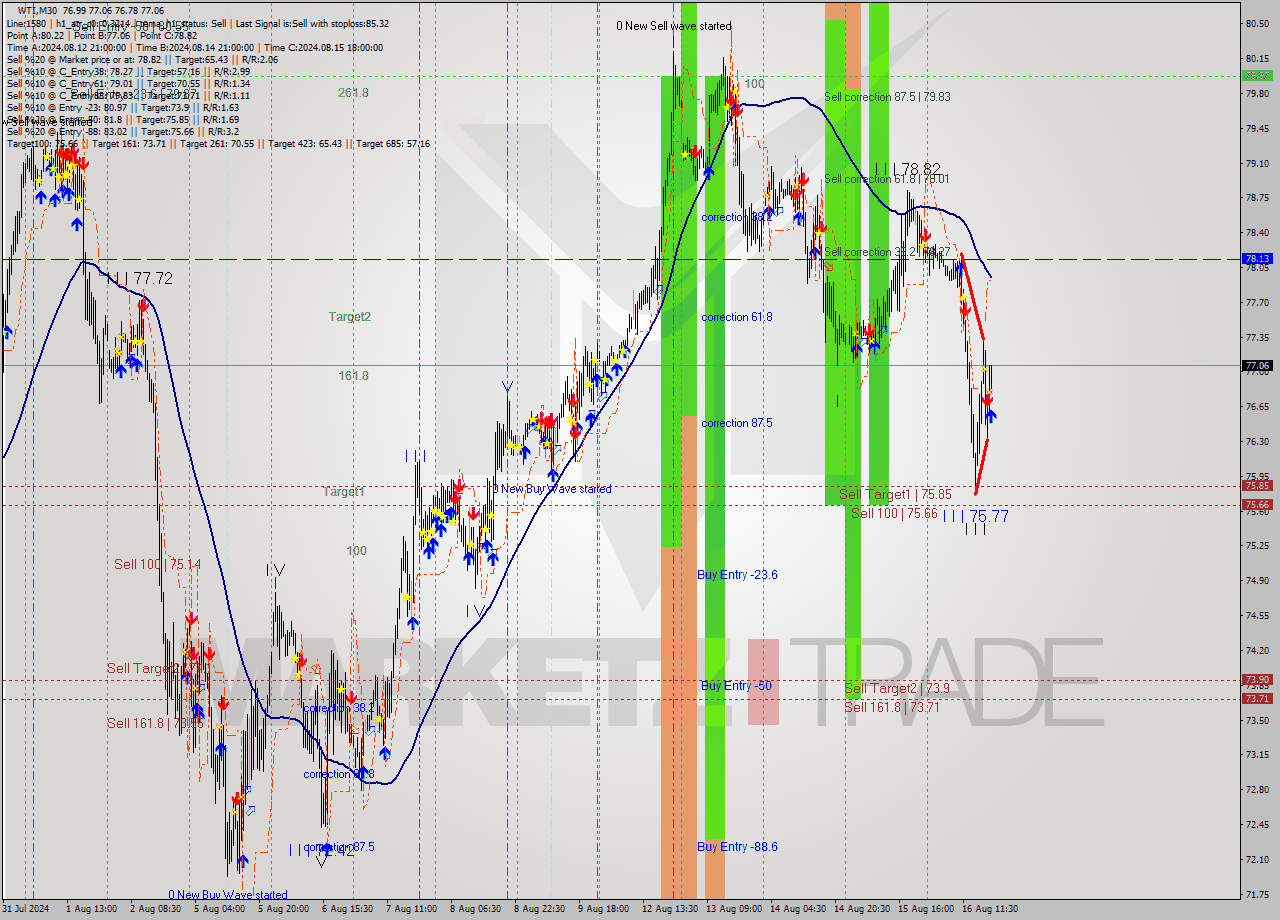Select 'Sell correction 87.5 | 79.83' label
The height and width of the screenshot is (920, 1280).
tap(887, 97)
